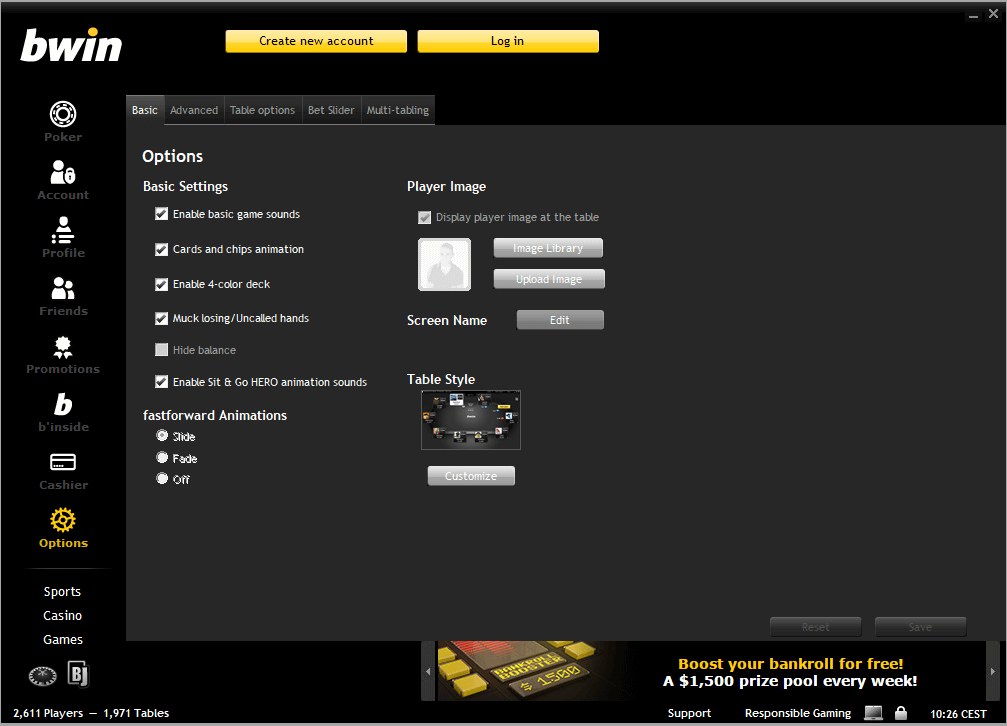Toggle Display player image at the table
The width and height of the screenshot is (1007, 726).
click(425, 217)
